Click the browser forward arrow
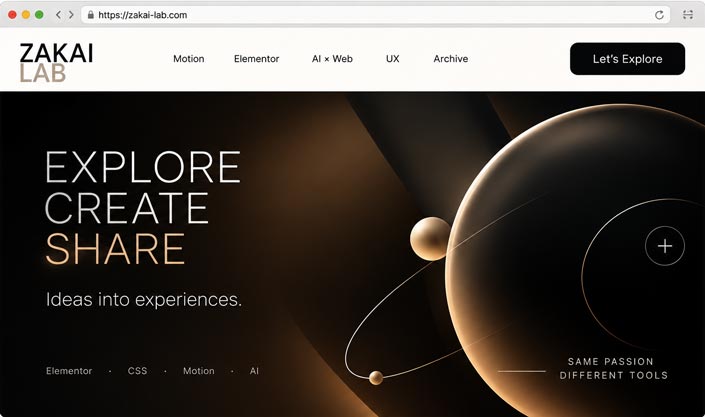Image resolution: width=705 pixels, height=417 pixels. (x=71, y=15)
